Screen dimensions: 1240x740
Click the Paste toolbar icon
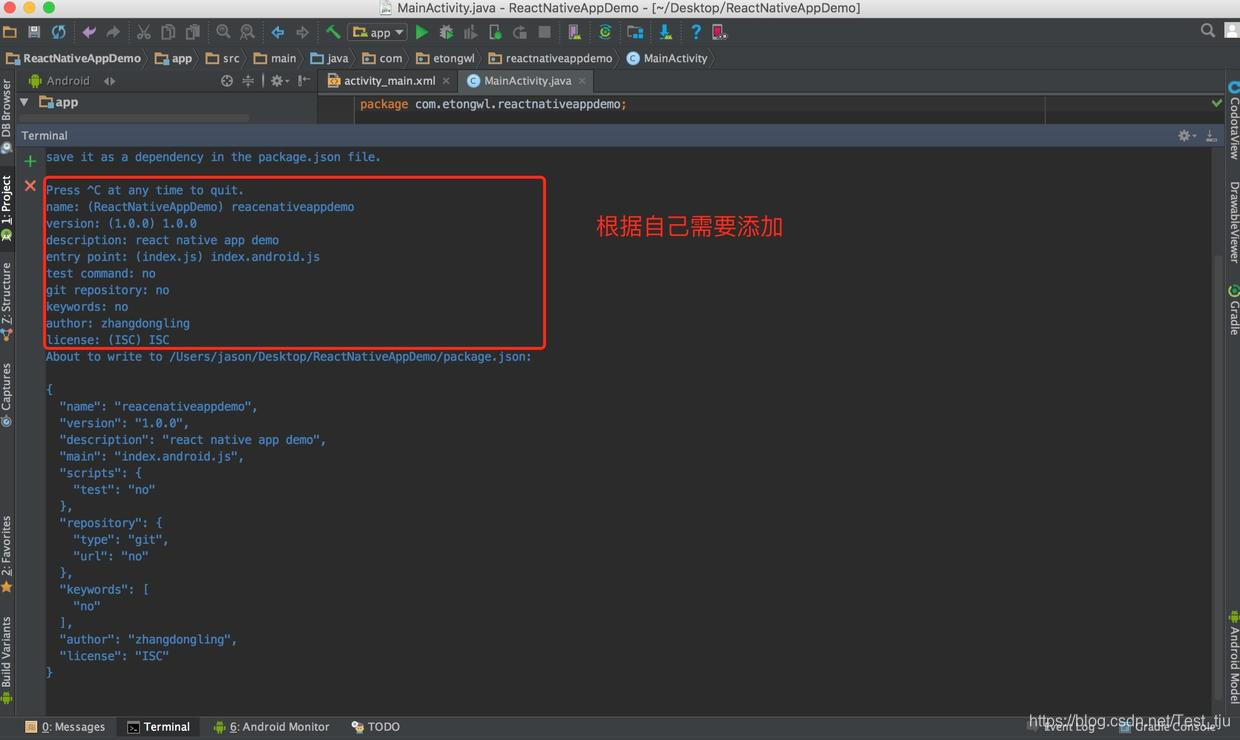193,32
